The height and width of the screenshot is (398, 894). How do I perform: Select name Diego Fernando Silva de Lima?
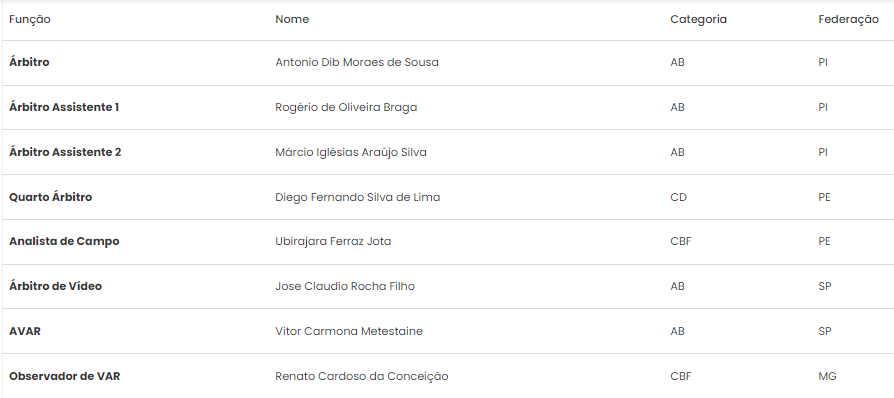[357, 197]
